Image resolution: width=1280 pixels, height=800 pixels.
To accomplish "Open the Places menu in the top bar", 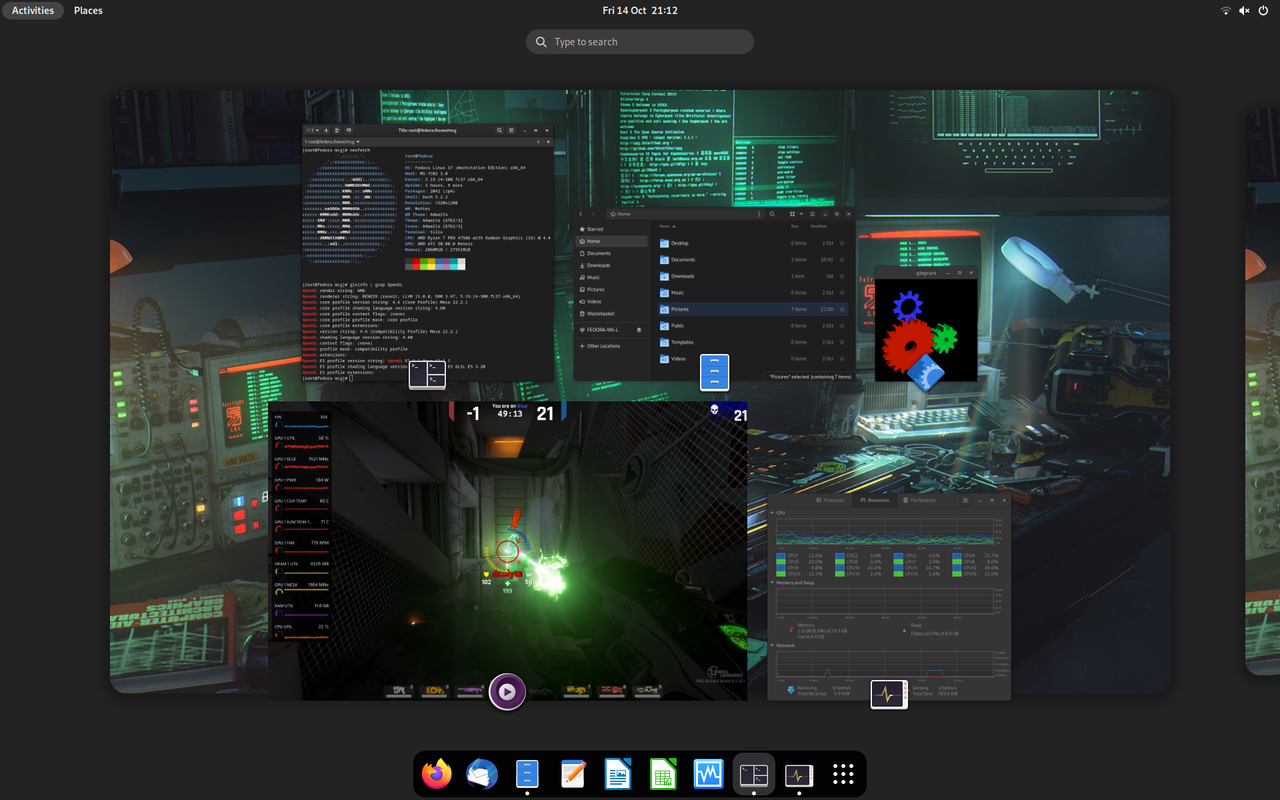I will pyautogui.click(x=88, y=10).
